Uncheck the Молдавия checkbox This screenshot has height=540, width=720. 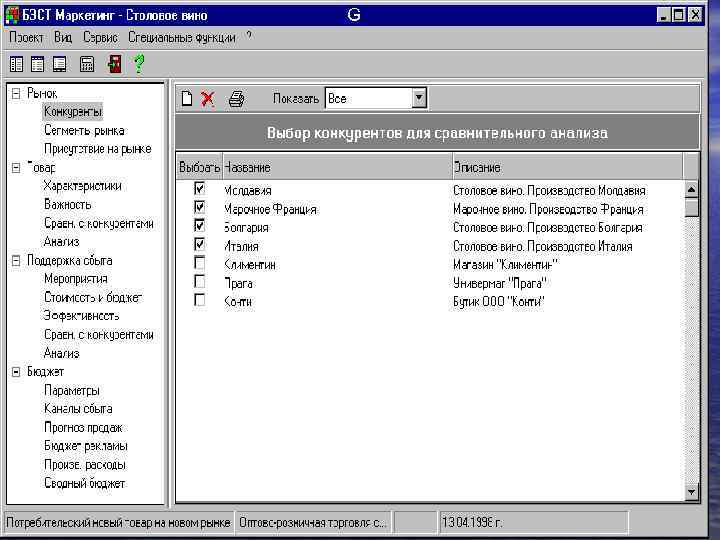(x=199, y=188)
